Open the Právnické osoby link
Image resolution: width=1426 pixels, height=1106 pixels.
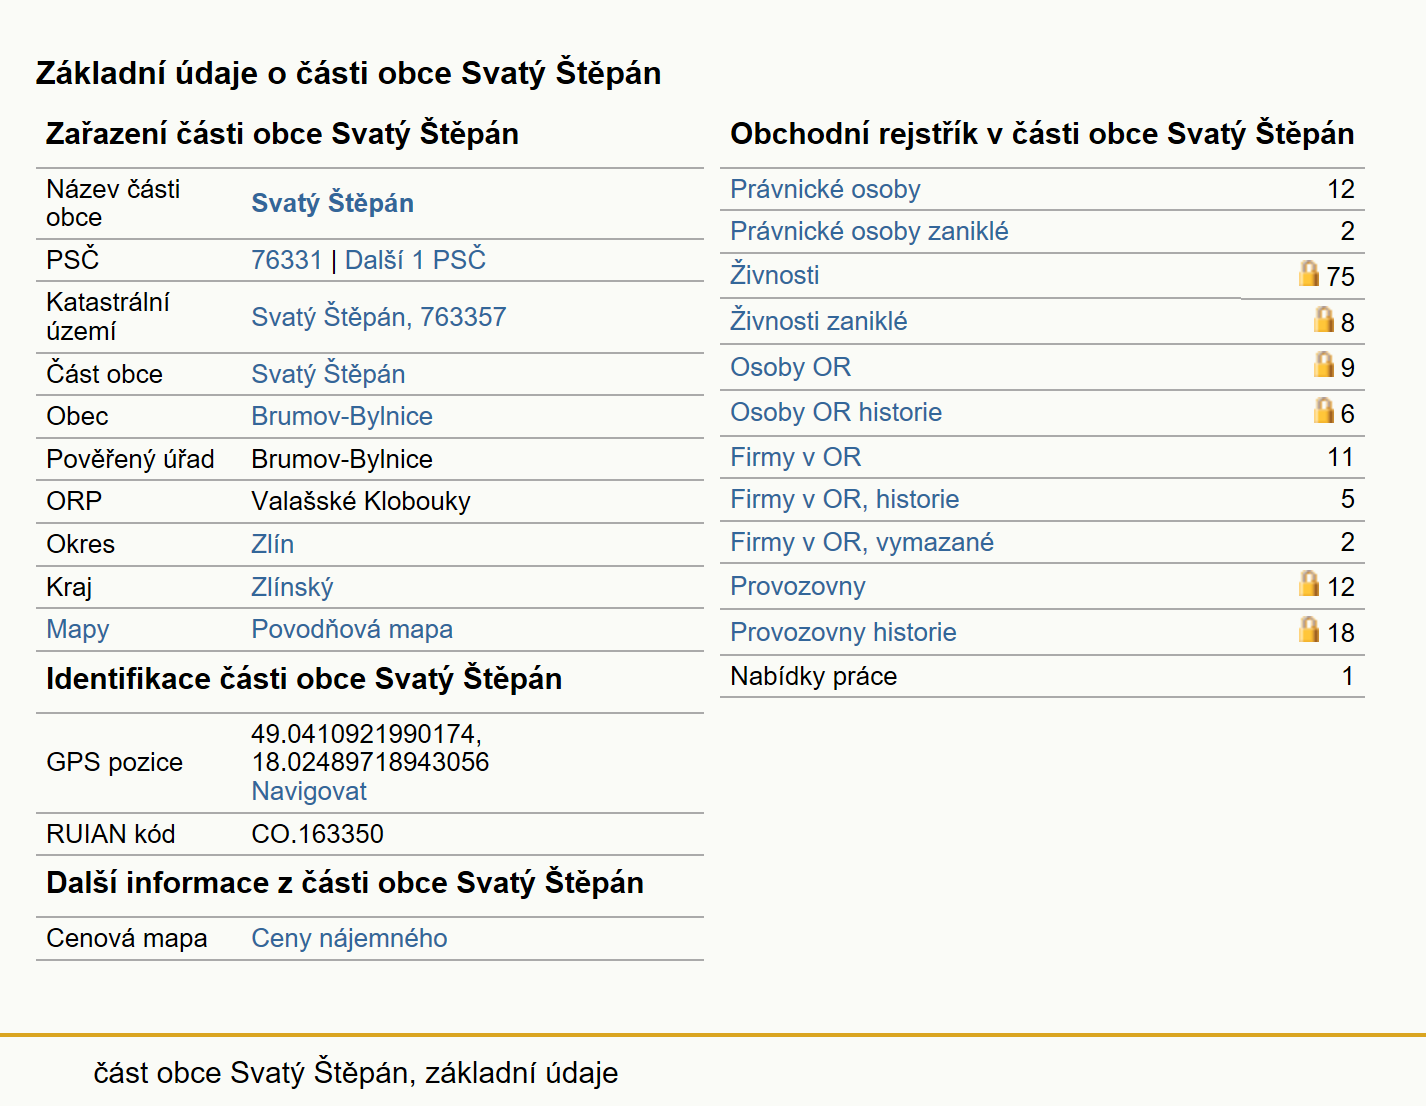click(x=825, y=189)
